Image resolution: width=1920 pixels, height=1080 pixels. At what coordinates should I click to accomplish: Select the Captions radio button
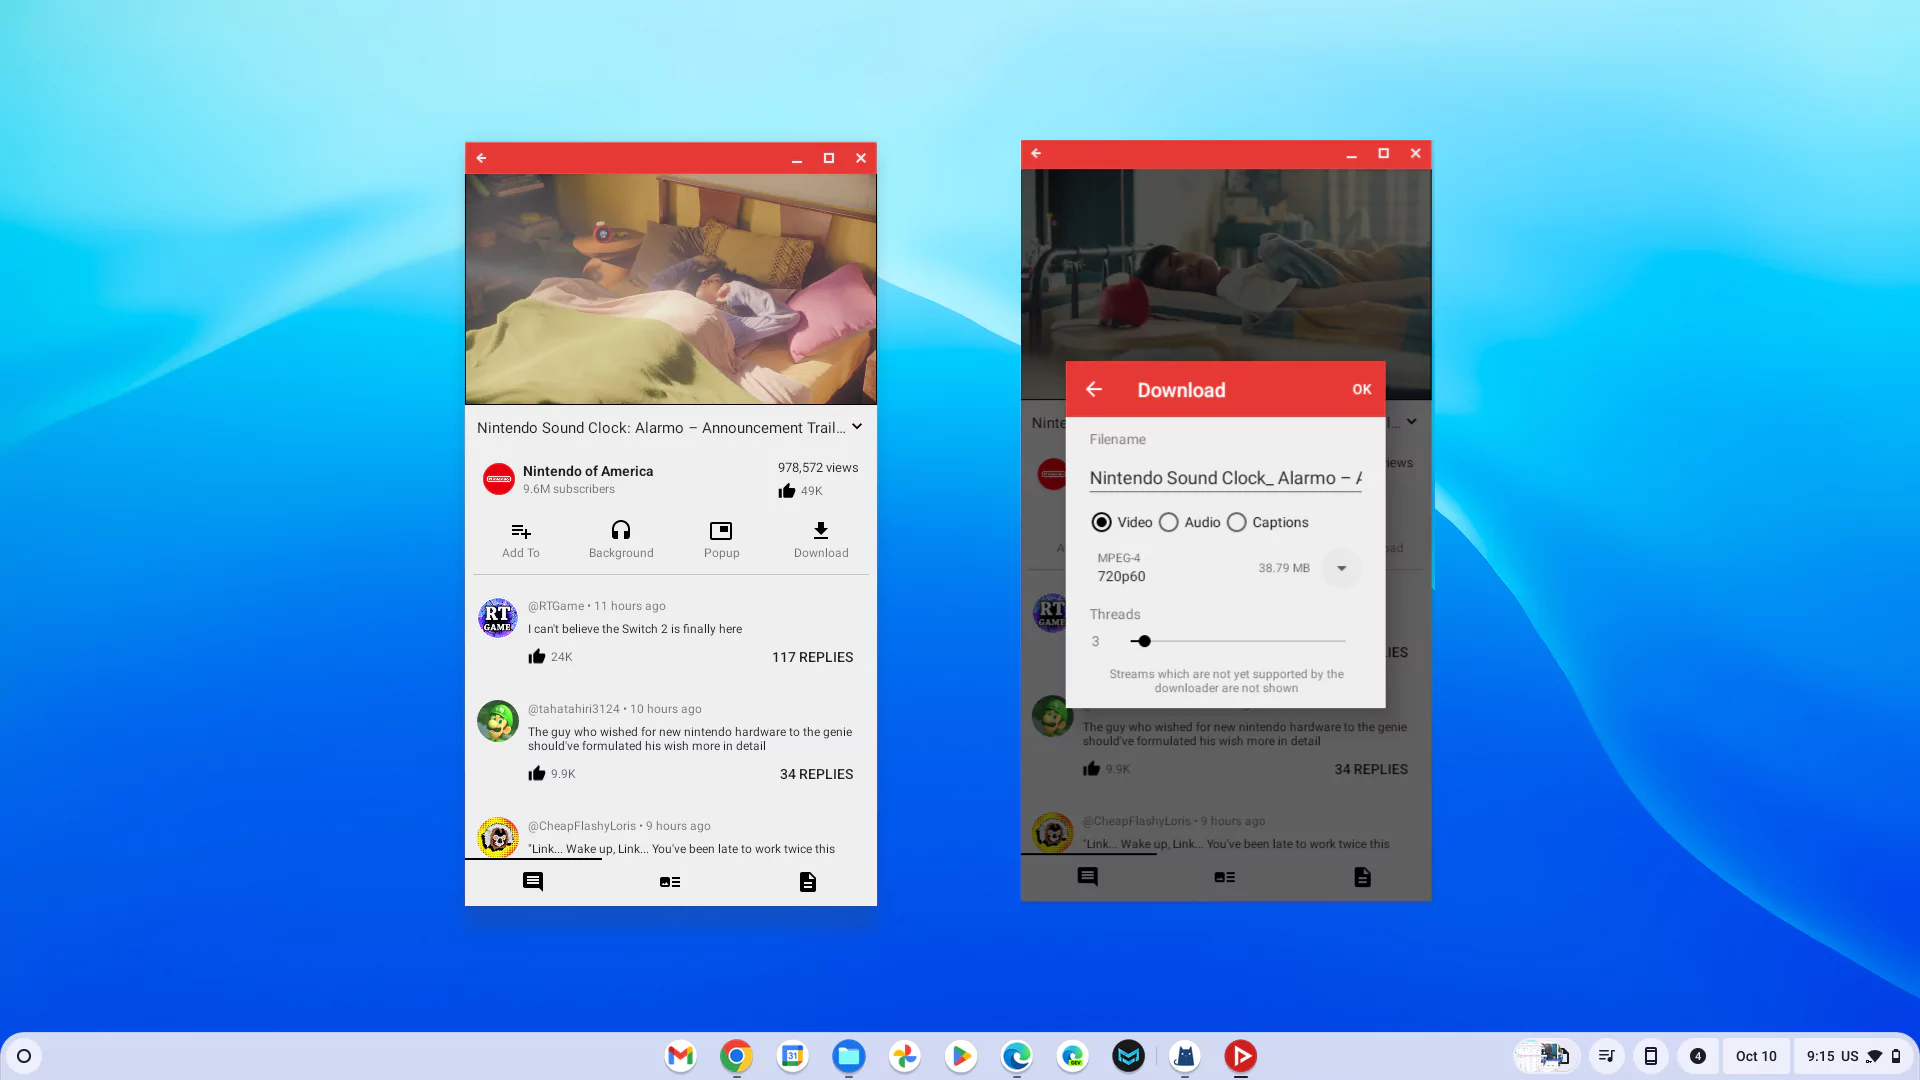click(x=1236, y=522)
